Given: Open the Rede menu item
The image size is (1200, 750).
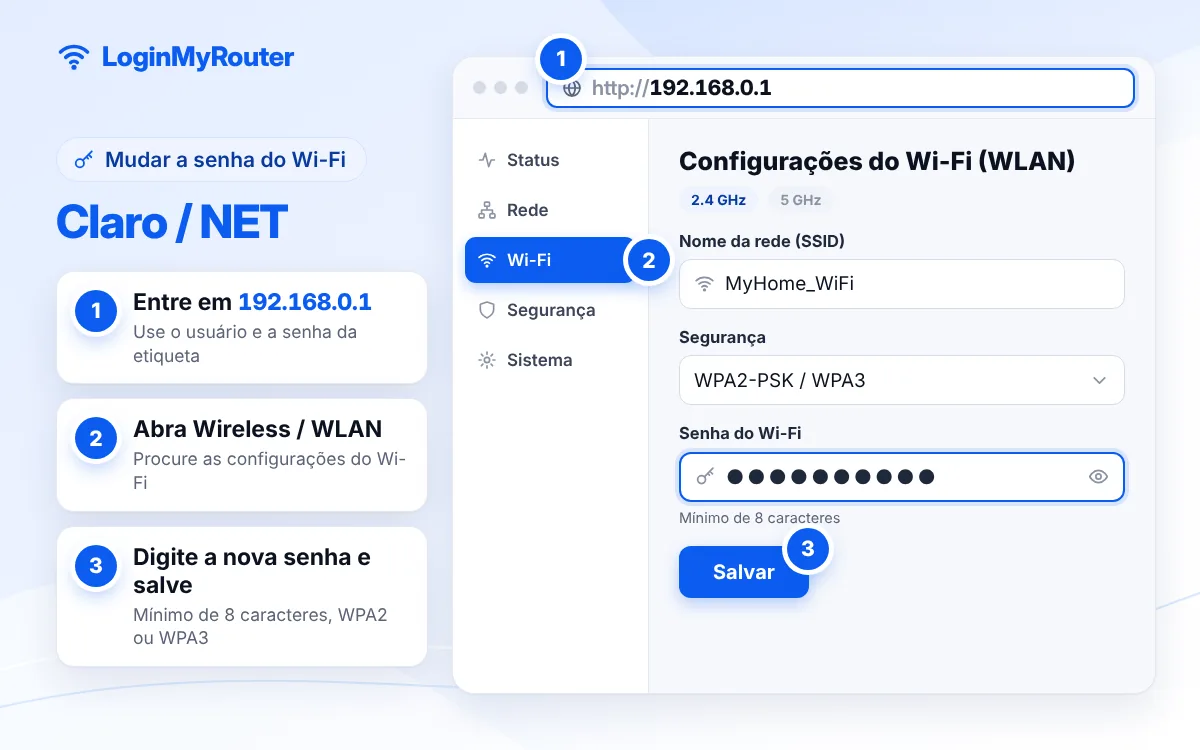Looking at the screenshot, I should tap(550, 210).
